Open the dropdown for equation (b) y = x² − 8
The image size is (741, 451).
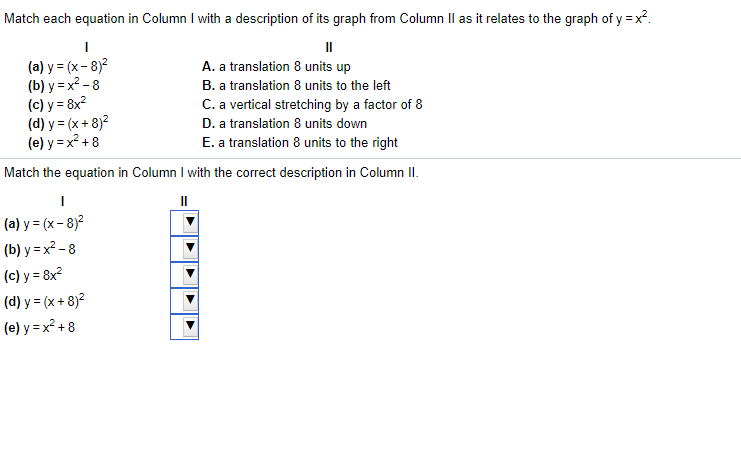(x=184, y=249)
